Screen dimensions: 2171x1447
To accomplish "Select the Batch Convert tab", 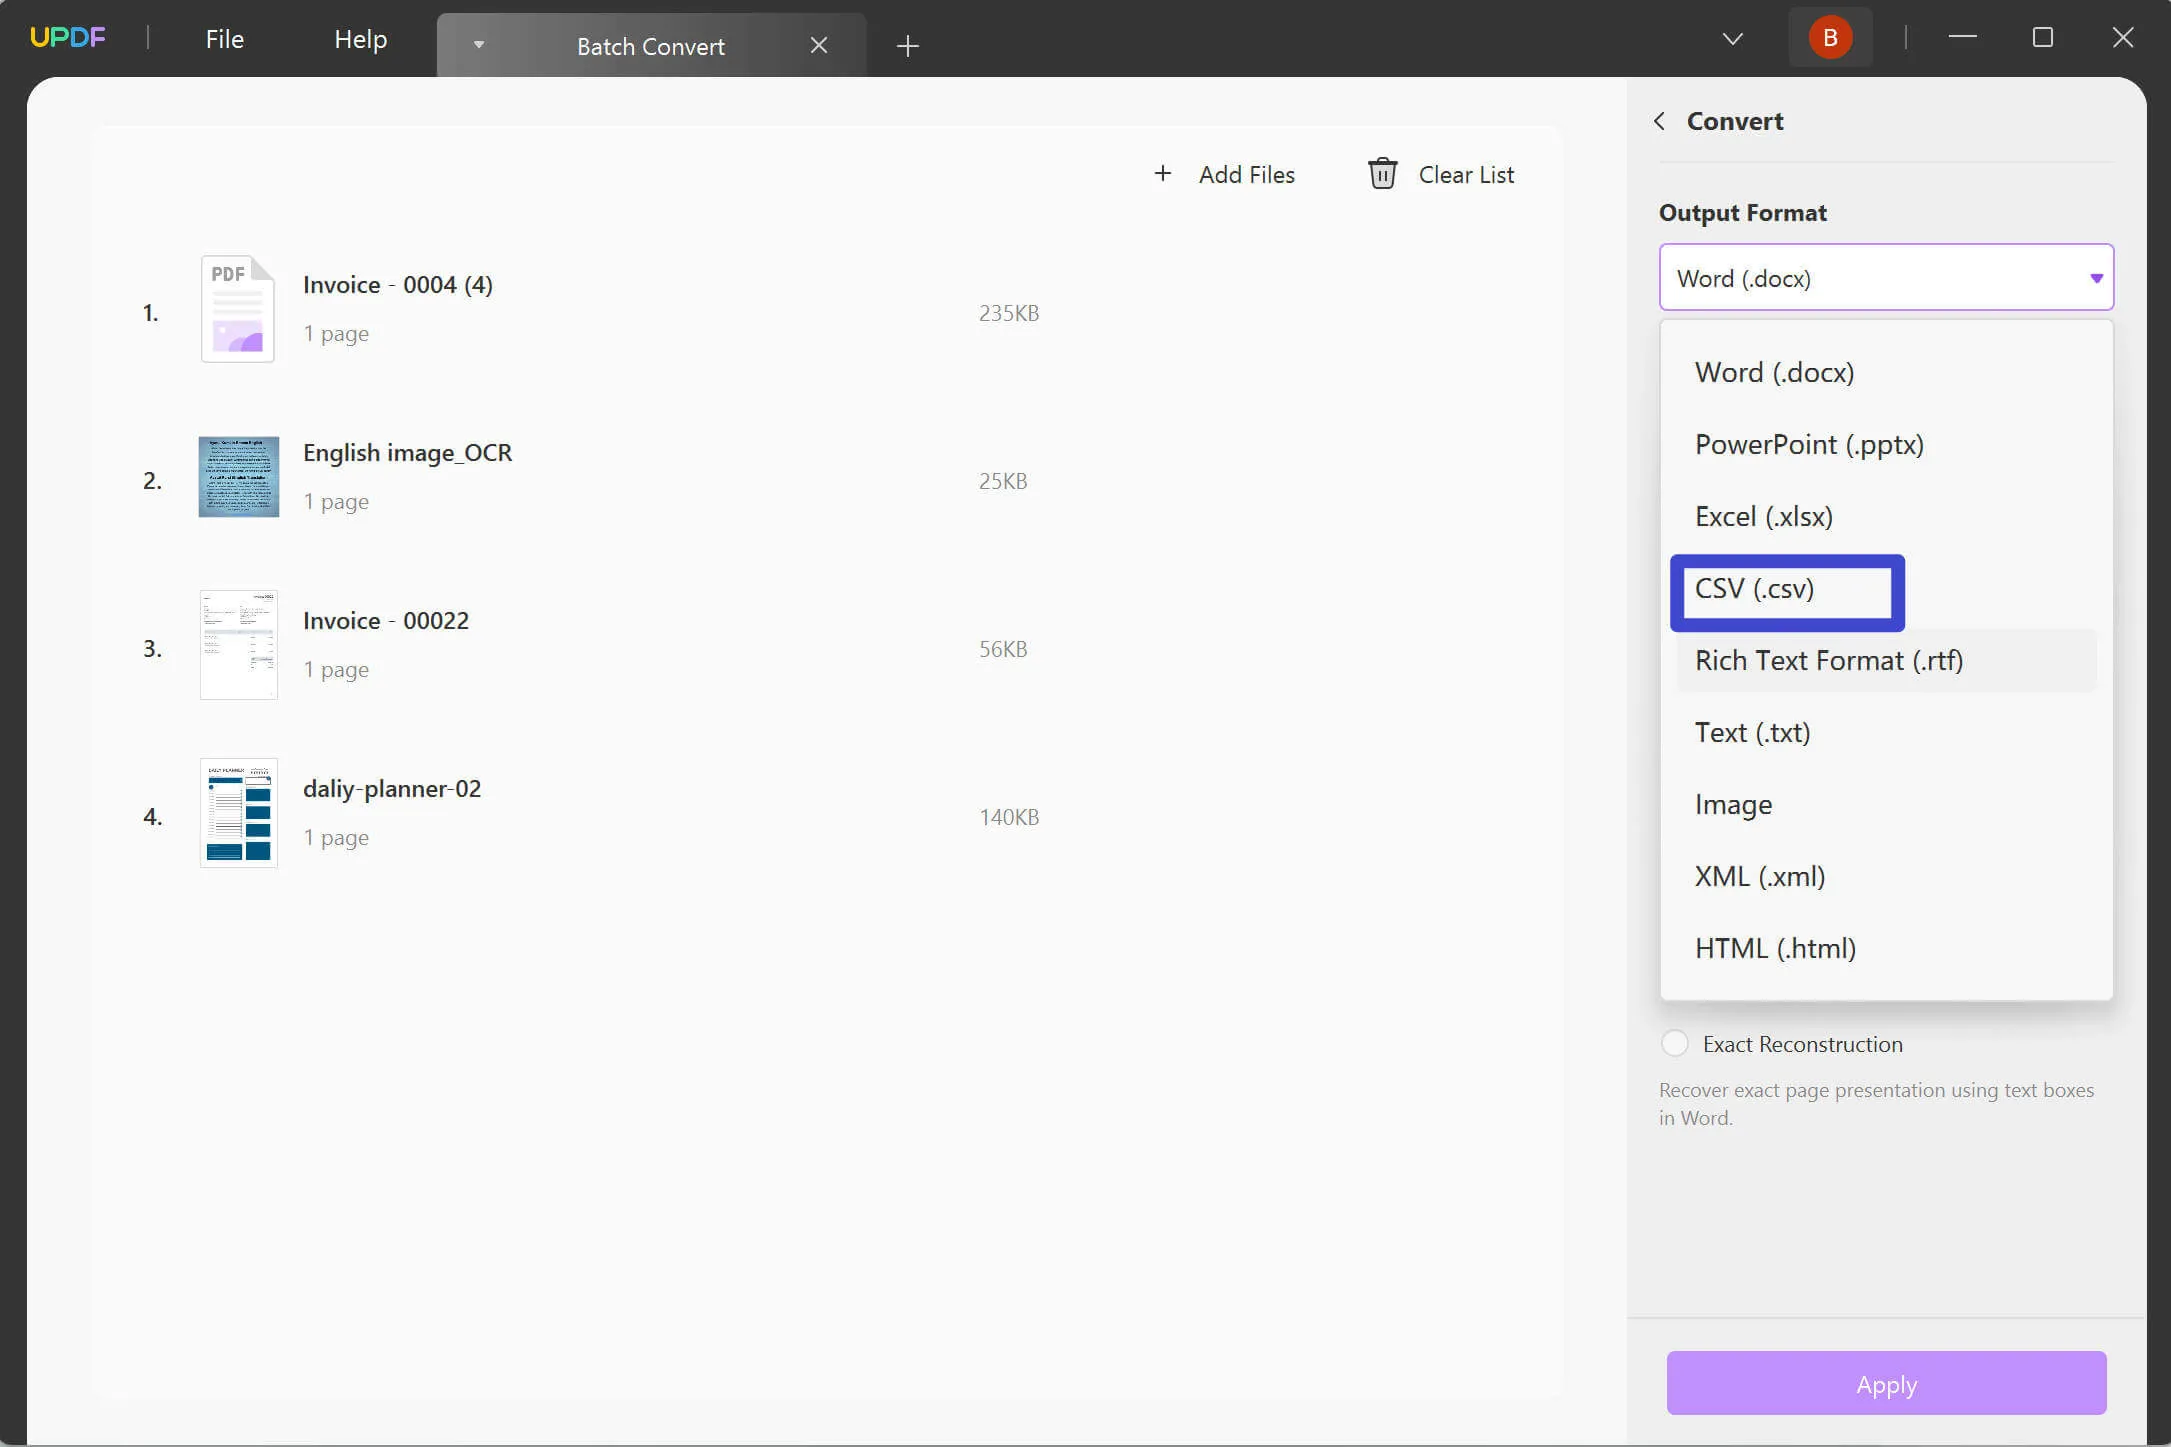I will (650, 44).
